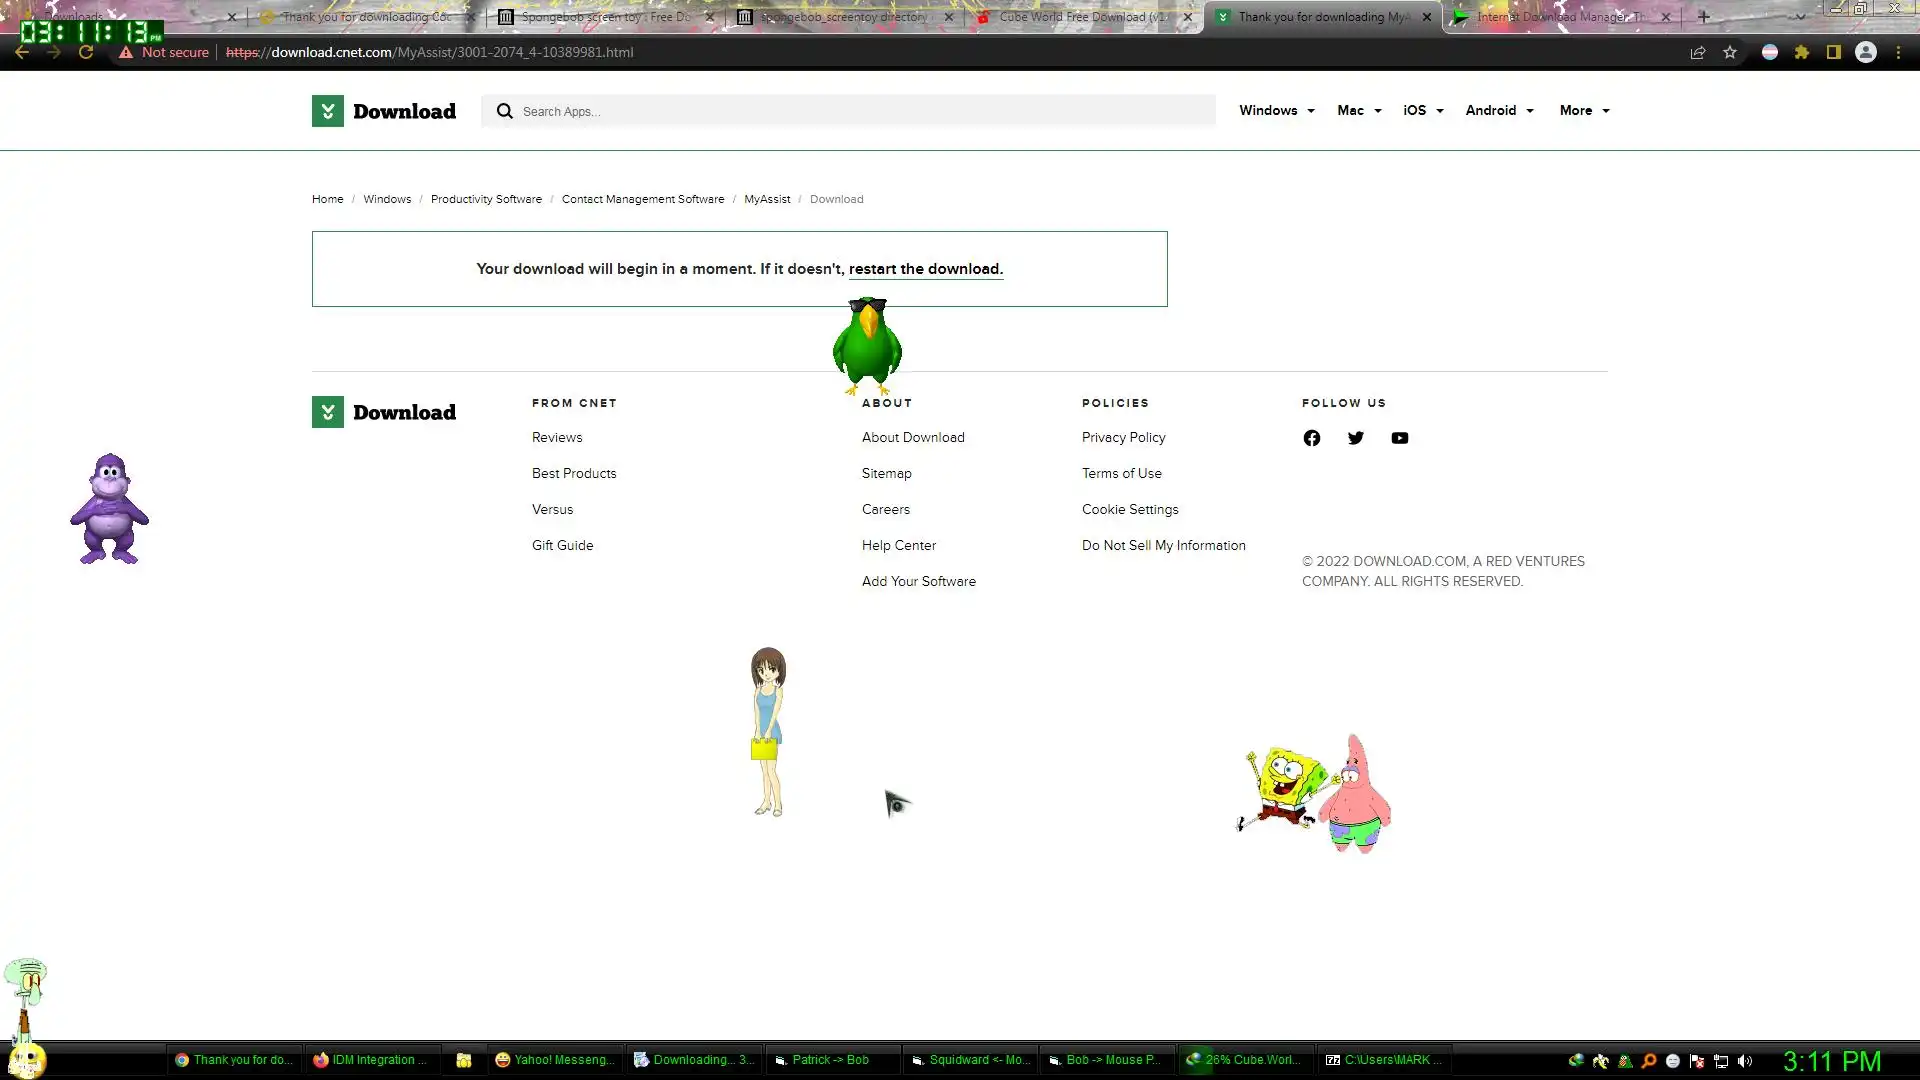This screenshot has width=1920, height=1080.
Task: Click restart the download link
Action: (924, 269)
